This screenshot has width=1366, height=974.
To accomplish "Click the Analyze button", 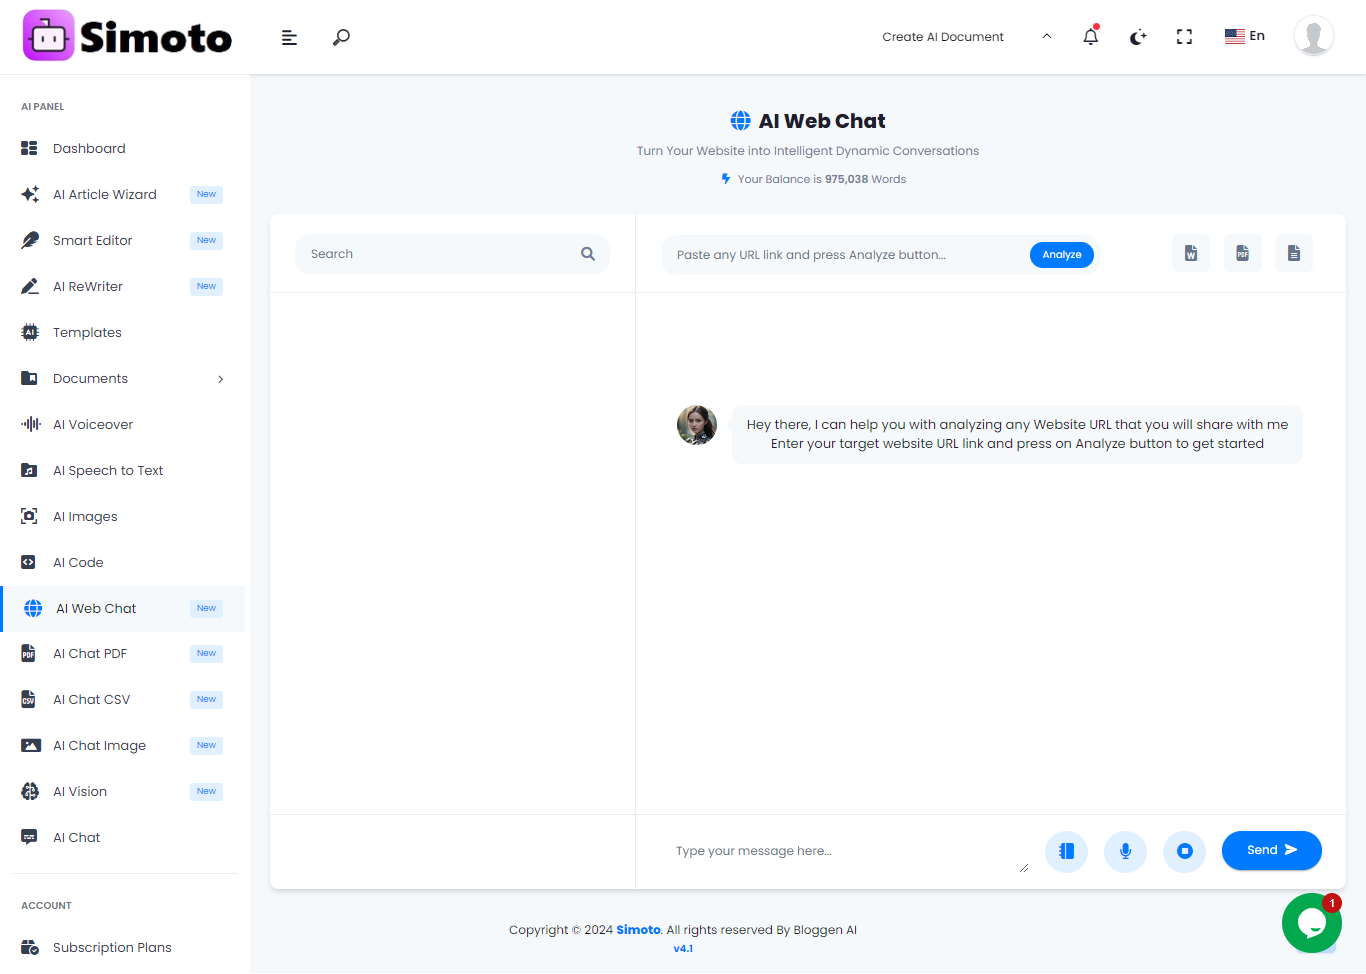I will click(x=1062, y=255).
